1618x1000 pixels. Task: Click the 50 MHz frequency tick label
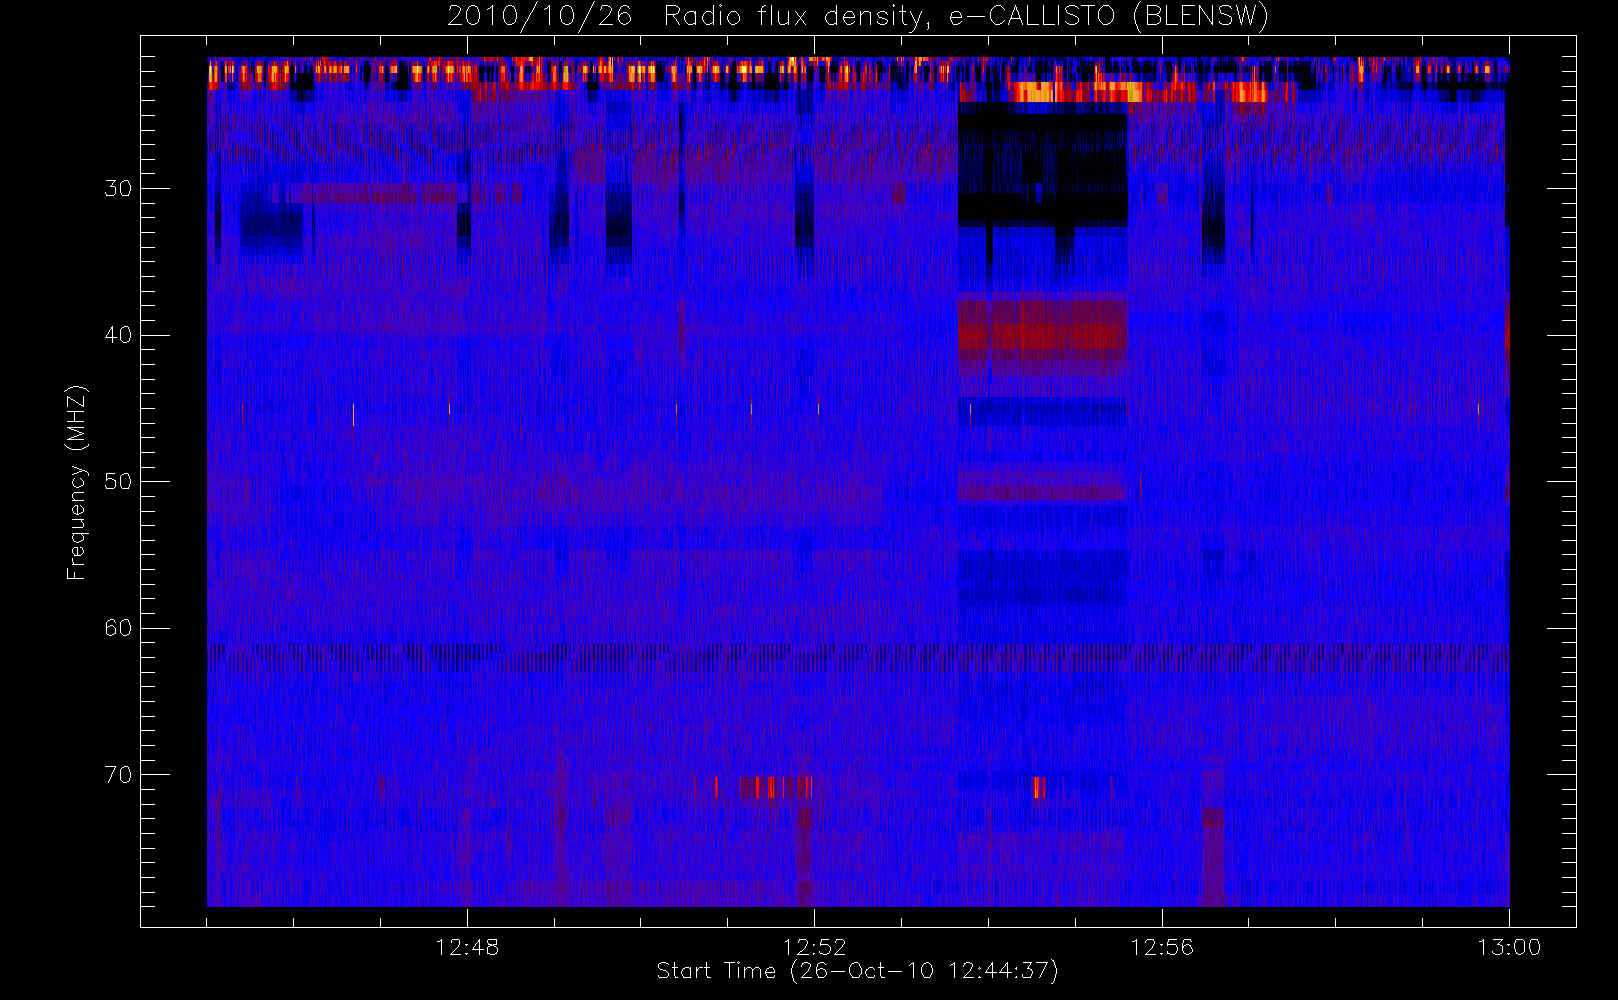pos(118,481)
